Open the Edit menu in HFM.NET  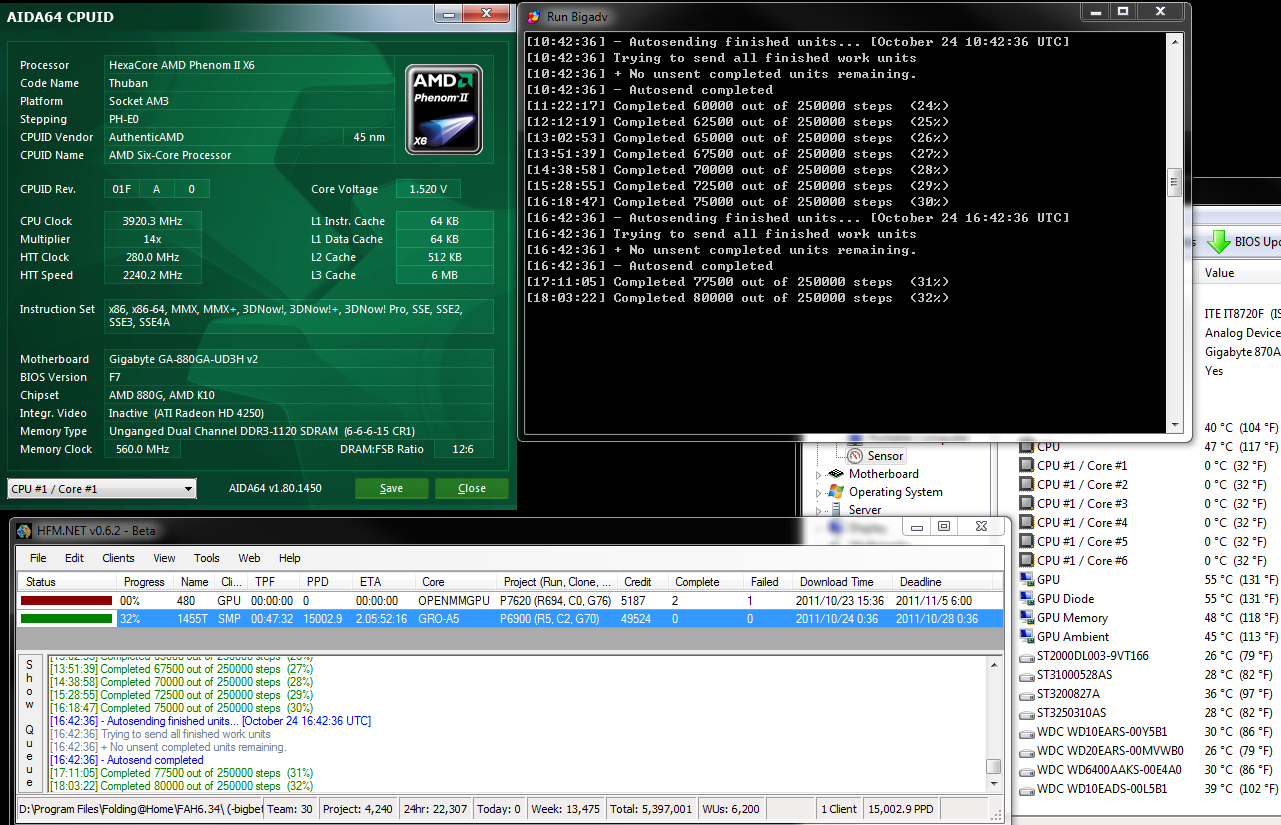[75, 558]
